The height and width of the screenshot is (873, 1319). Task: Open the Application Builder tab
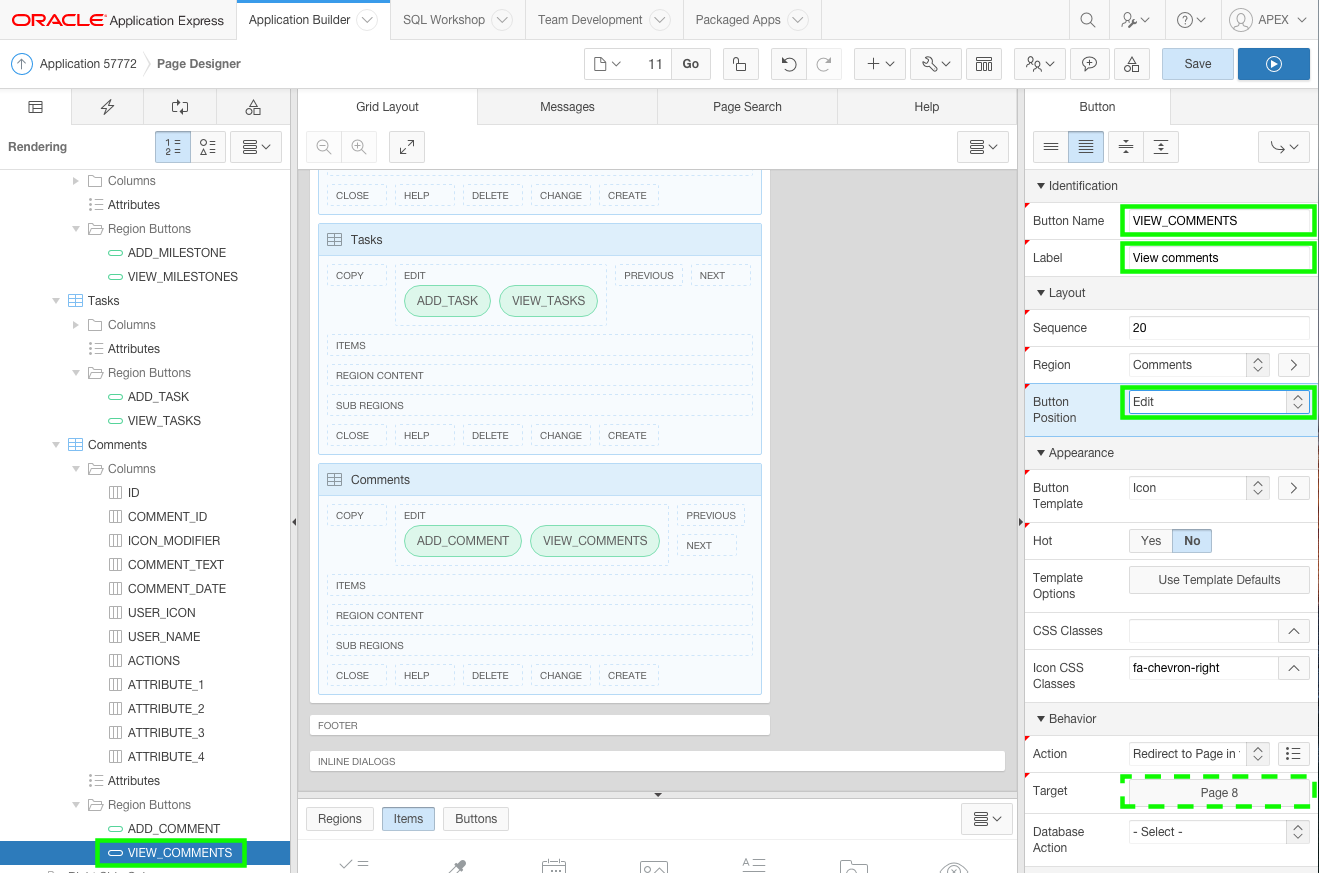coord(299,20)
